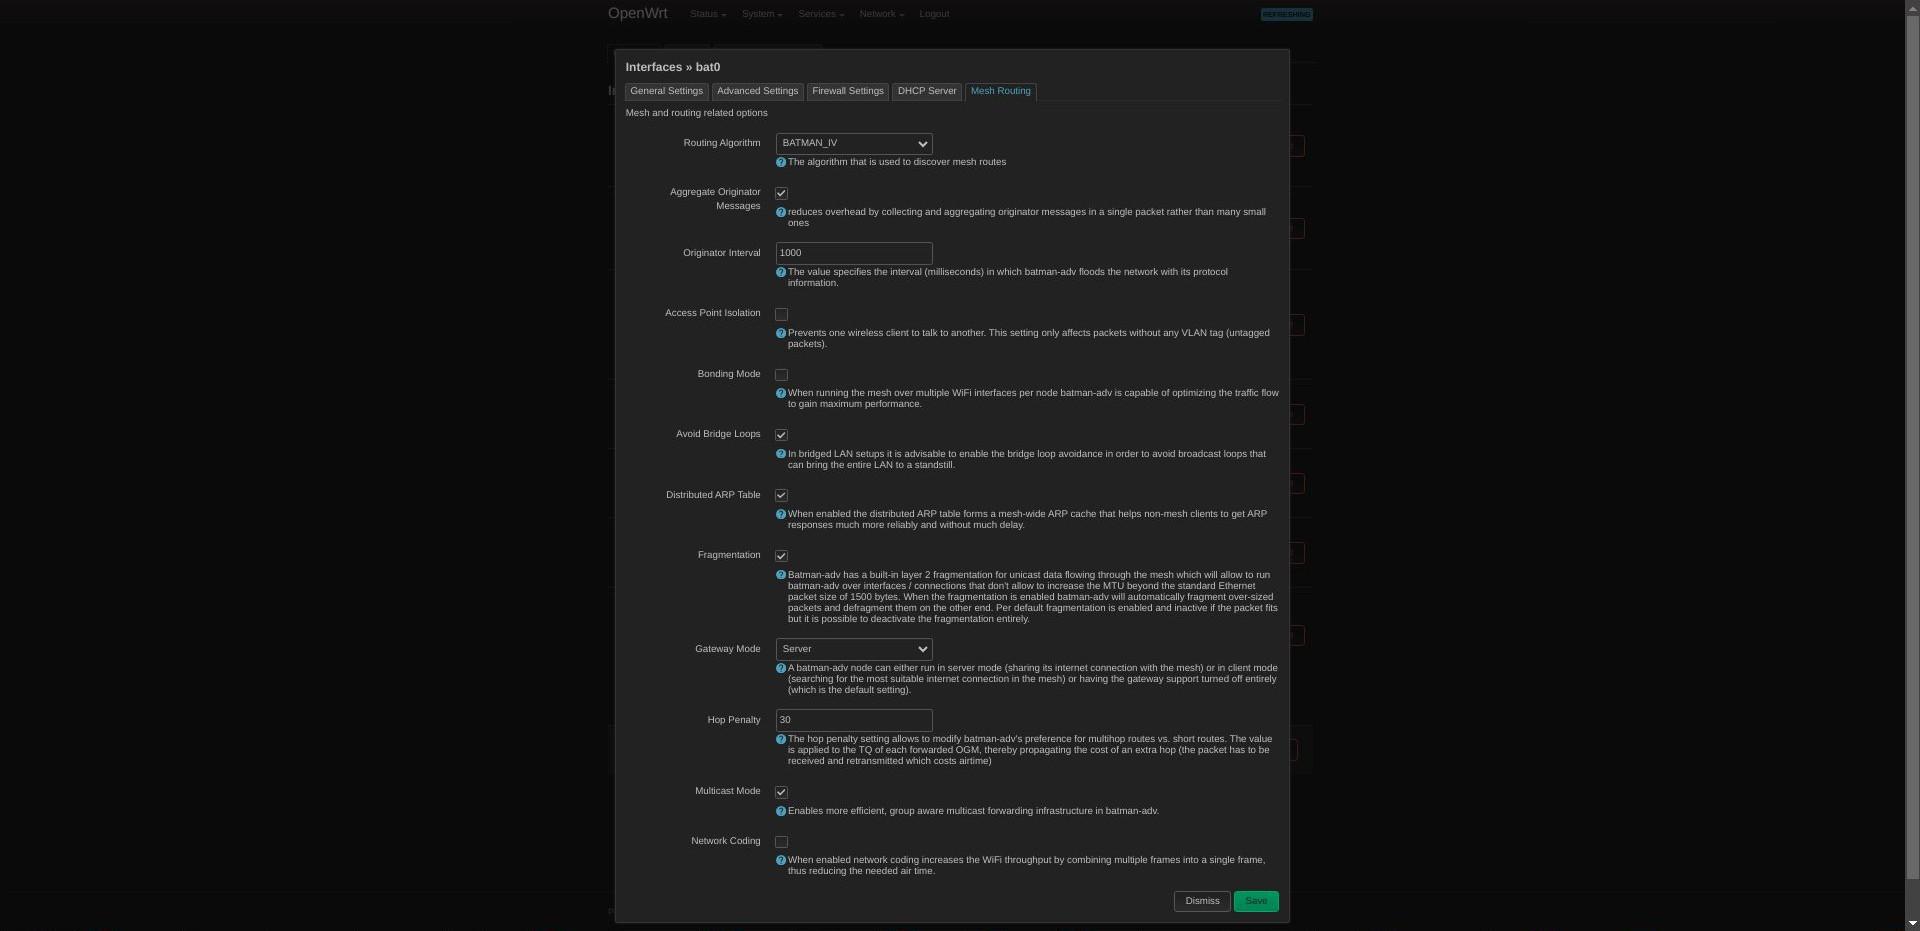
Task: Open Routing Algorithm dropdown showing BATMAN_IV
Action: [854, 144]
